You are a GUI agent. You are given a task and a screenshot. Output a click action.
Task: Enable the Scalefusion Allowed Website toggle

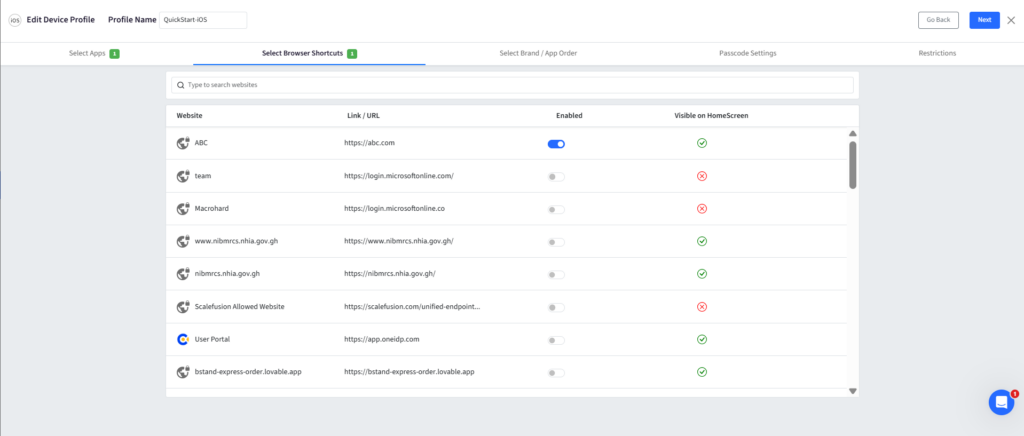(556, 307)
